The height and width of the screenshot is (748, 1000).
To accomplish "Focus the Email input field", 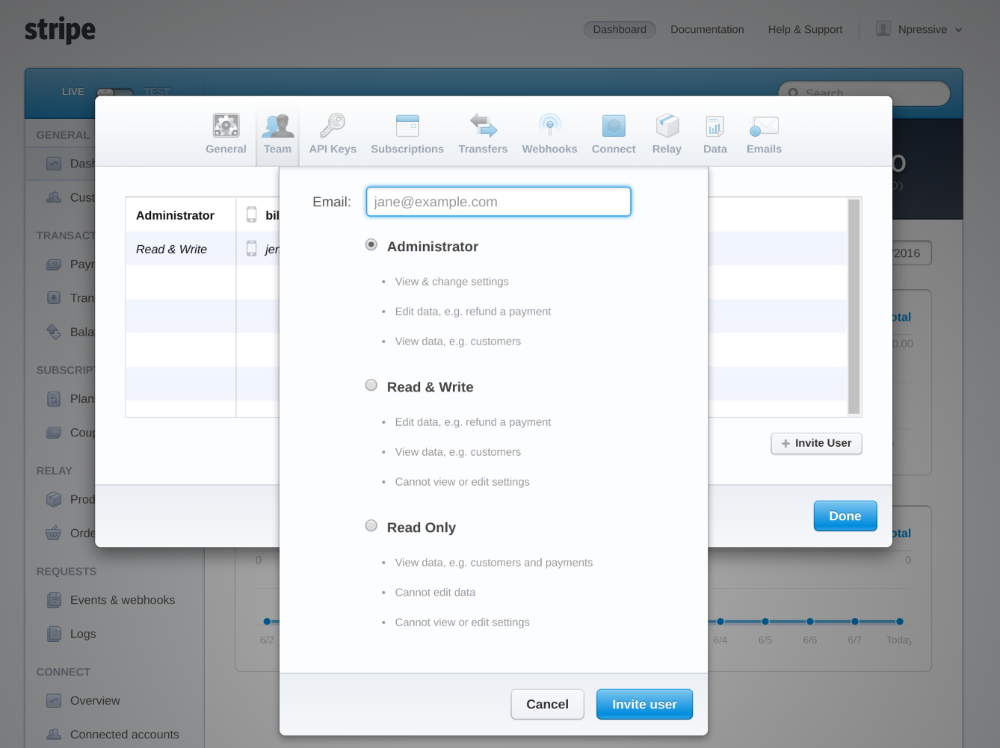I will [498, 202].
